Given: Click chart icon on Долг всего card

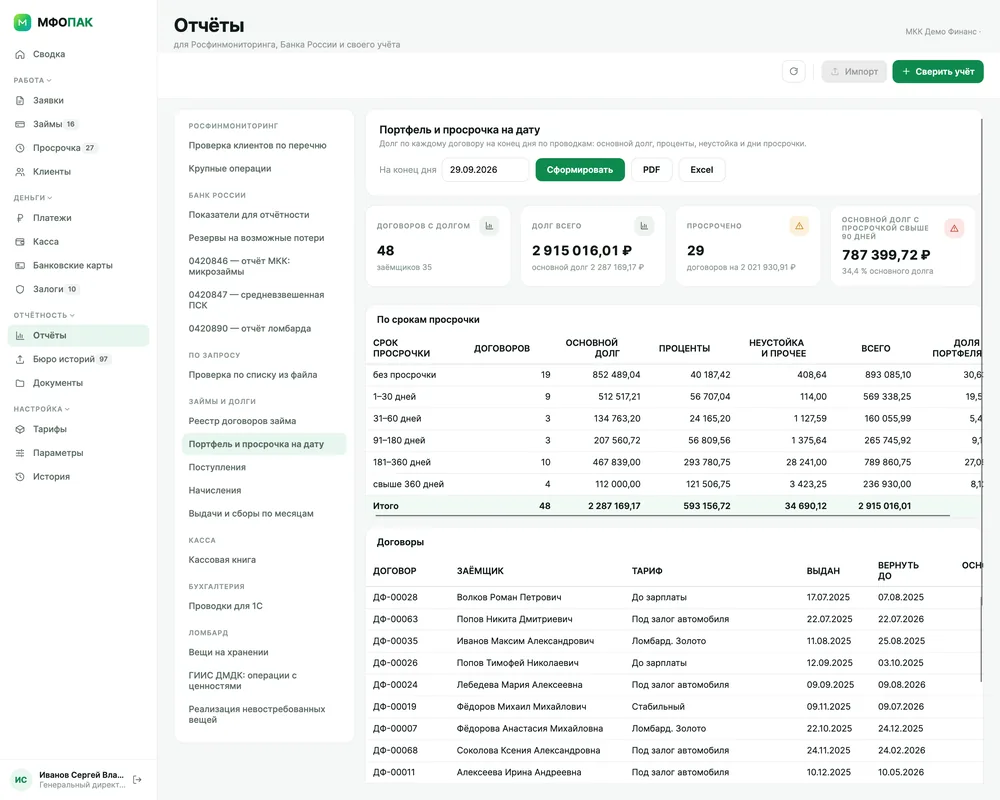Looking at the screenshot, I should click(x=644, y=226).
